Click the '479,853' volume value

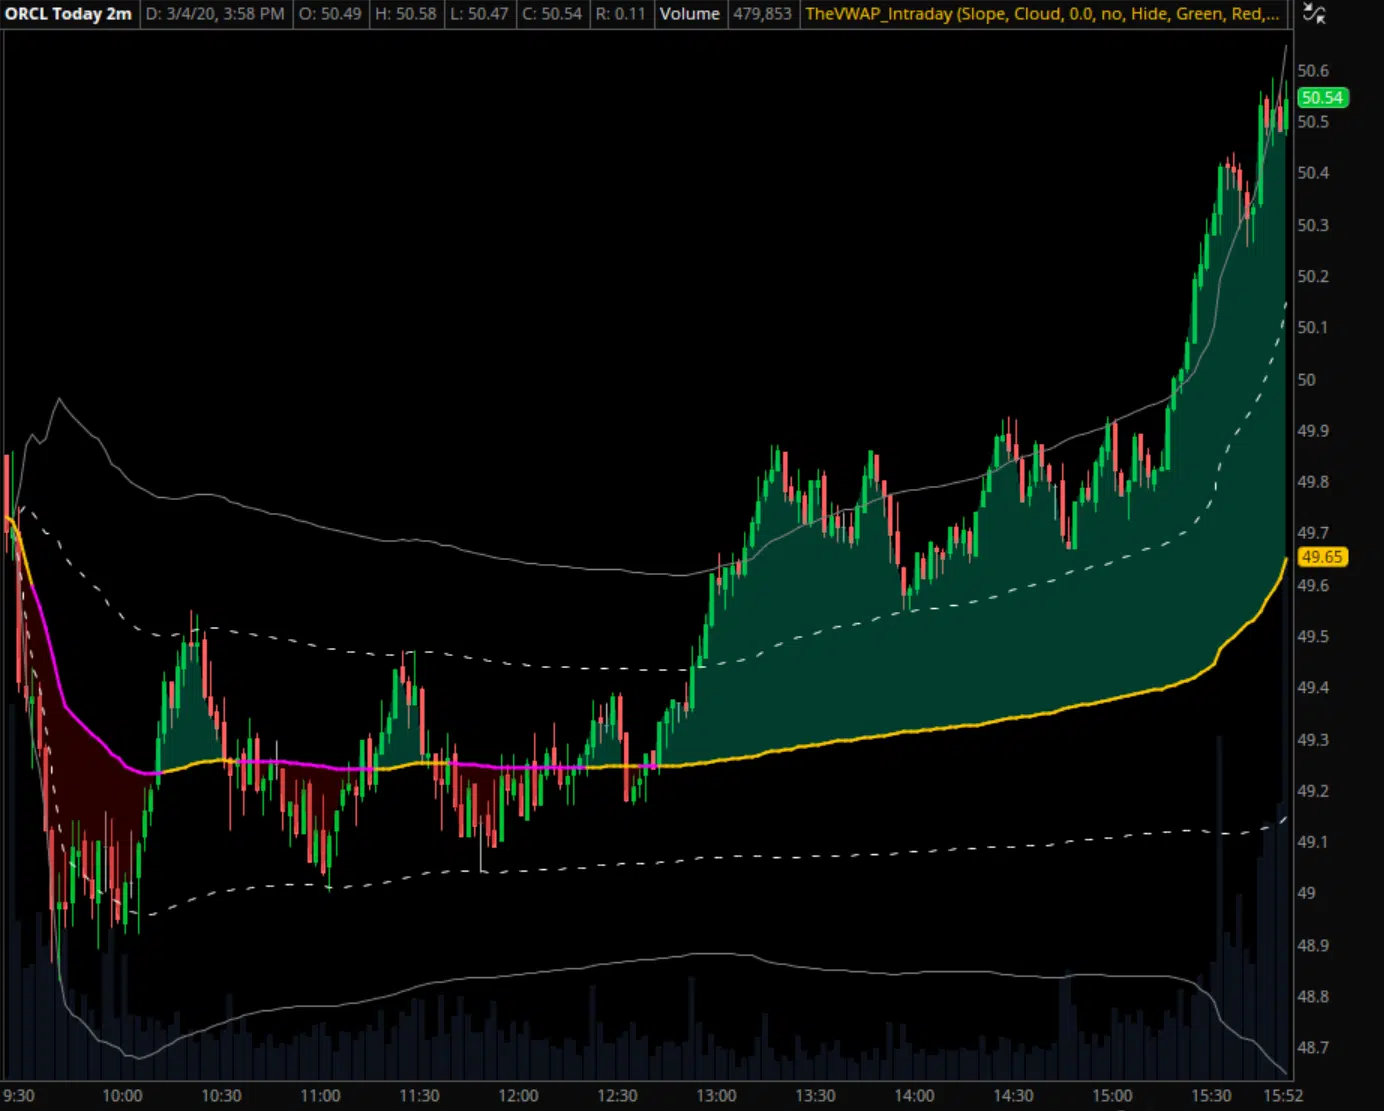pos(762,14)
